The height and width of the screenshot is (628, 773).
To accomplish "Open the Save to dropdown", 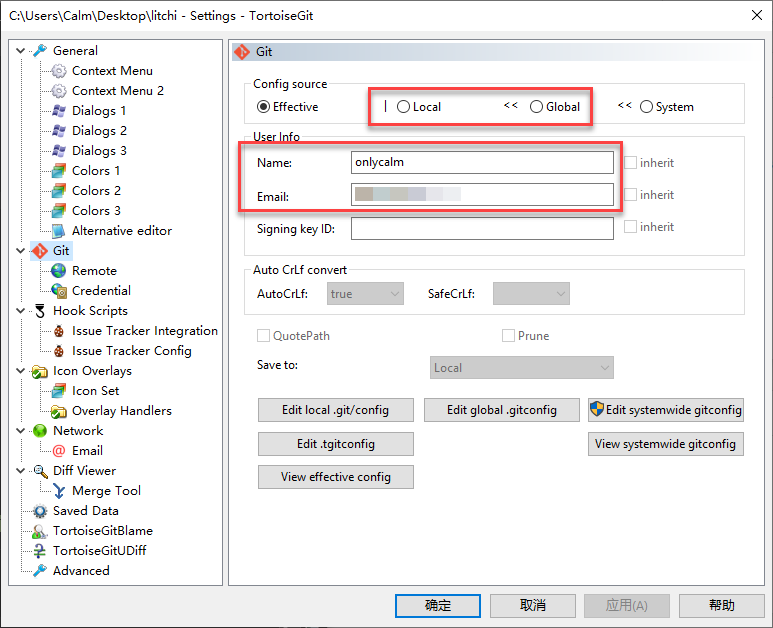I will click(522, 368).
